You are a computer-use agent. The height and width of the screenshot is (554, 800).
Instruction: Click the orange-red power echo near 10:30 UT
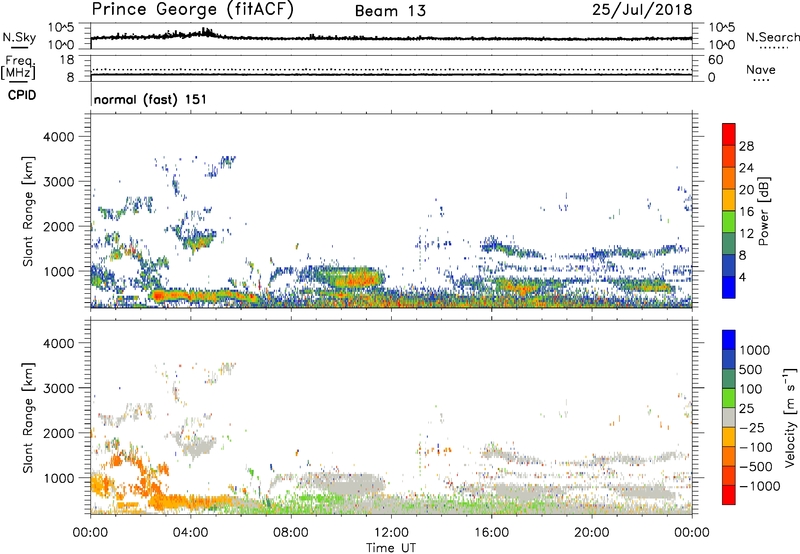click(x=357, y=279)
